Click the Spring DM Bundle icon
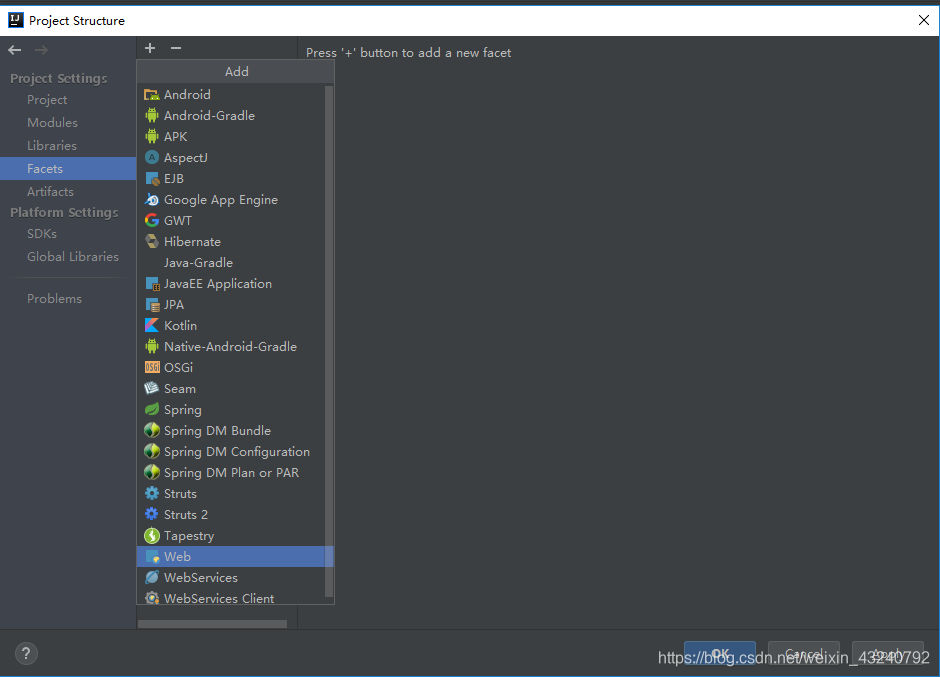940x677 pixels. [x=152, y=431]
